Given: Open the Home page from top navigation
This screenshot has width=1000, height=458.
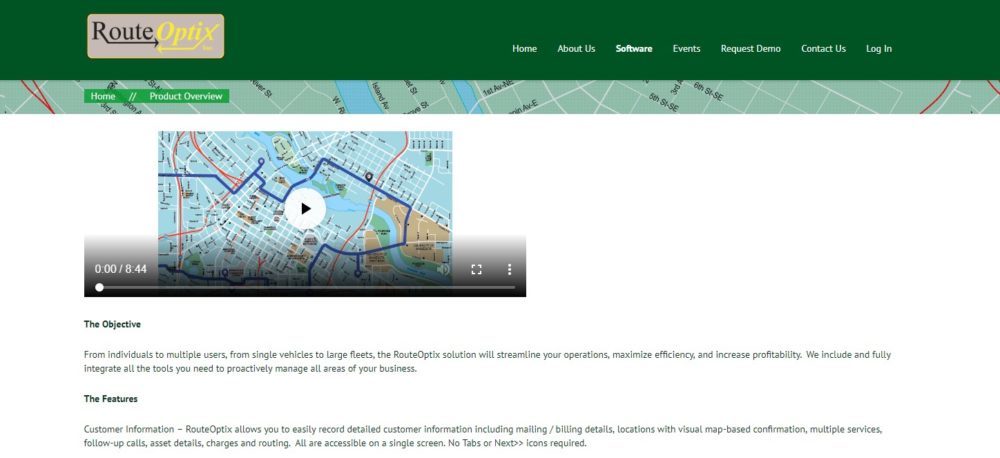Looking at the screenshot, I should point(524,49).
